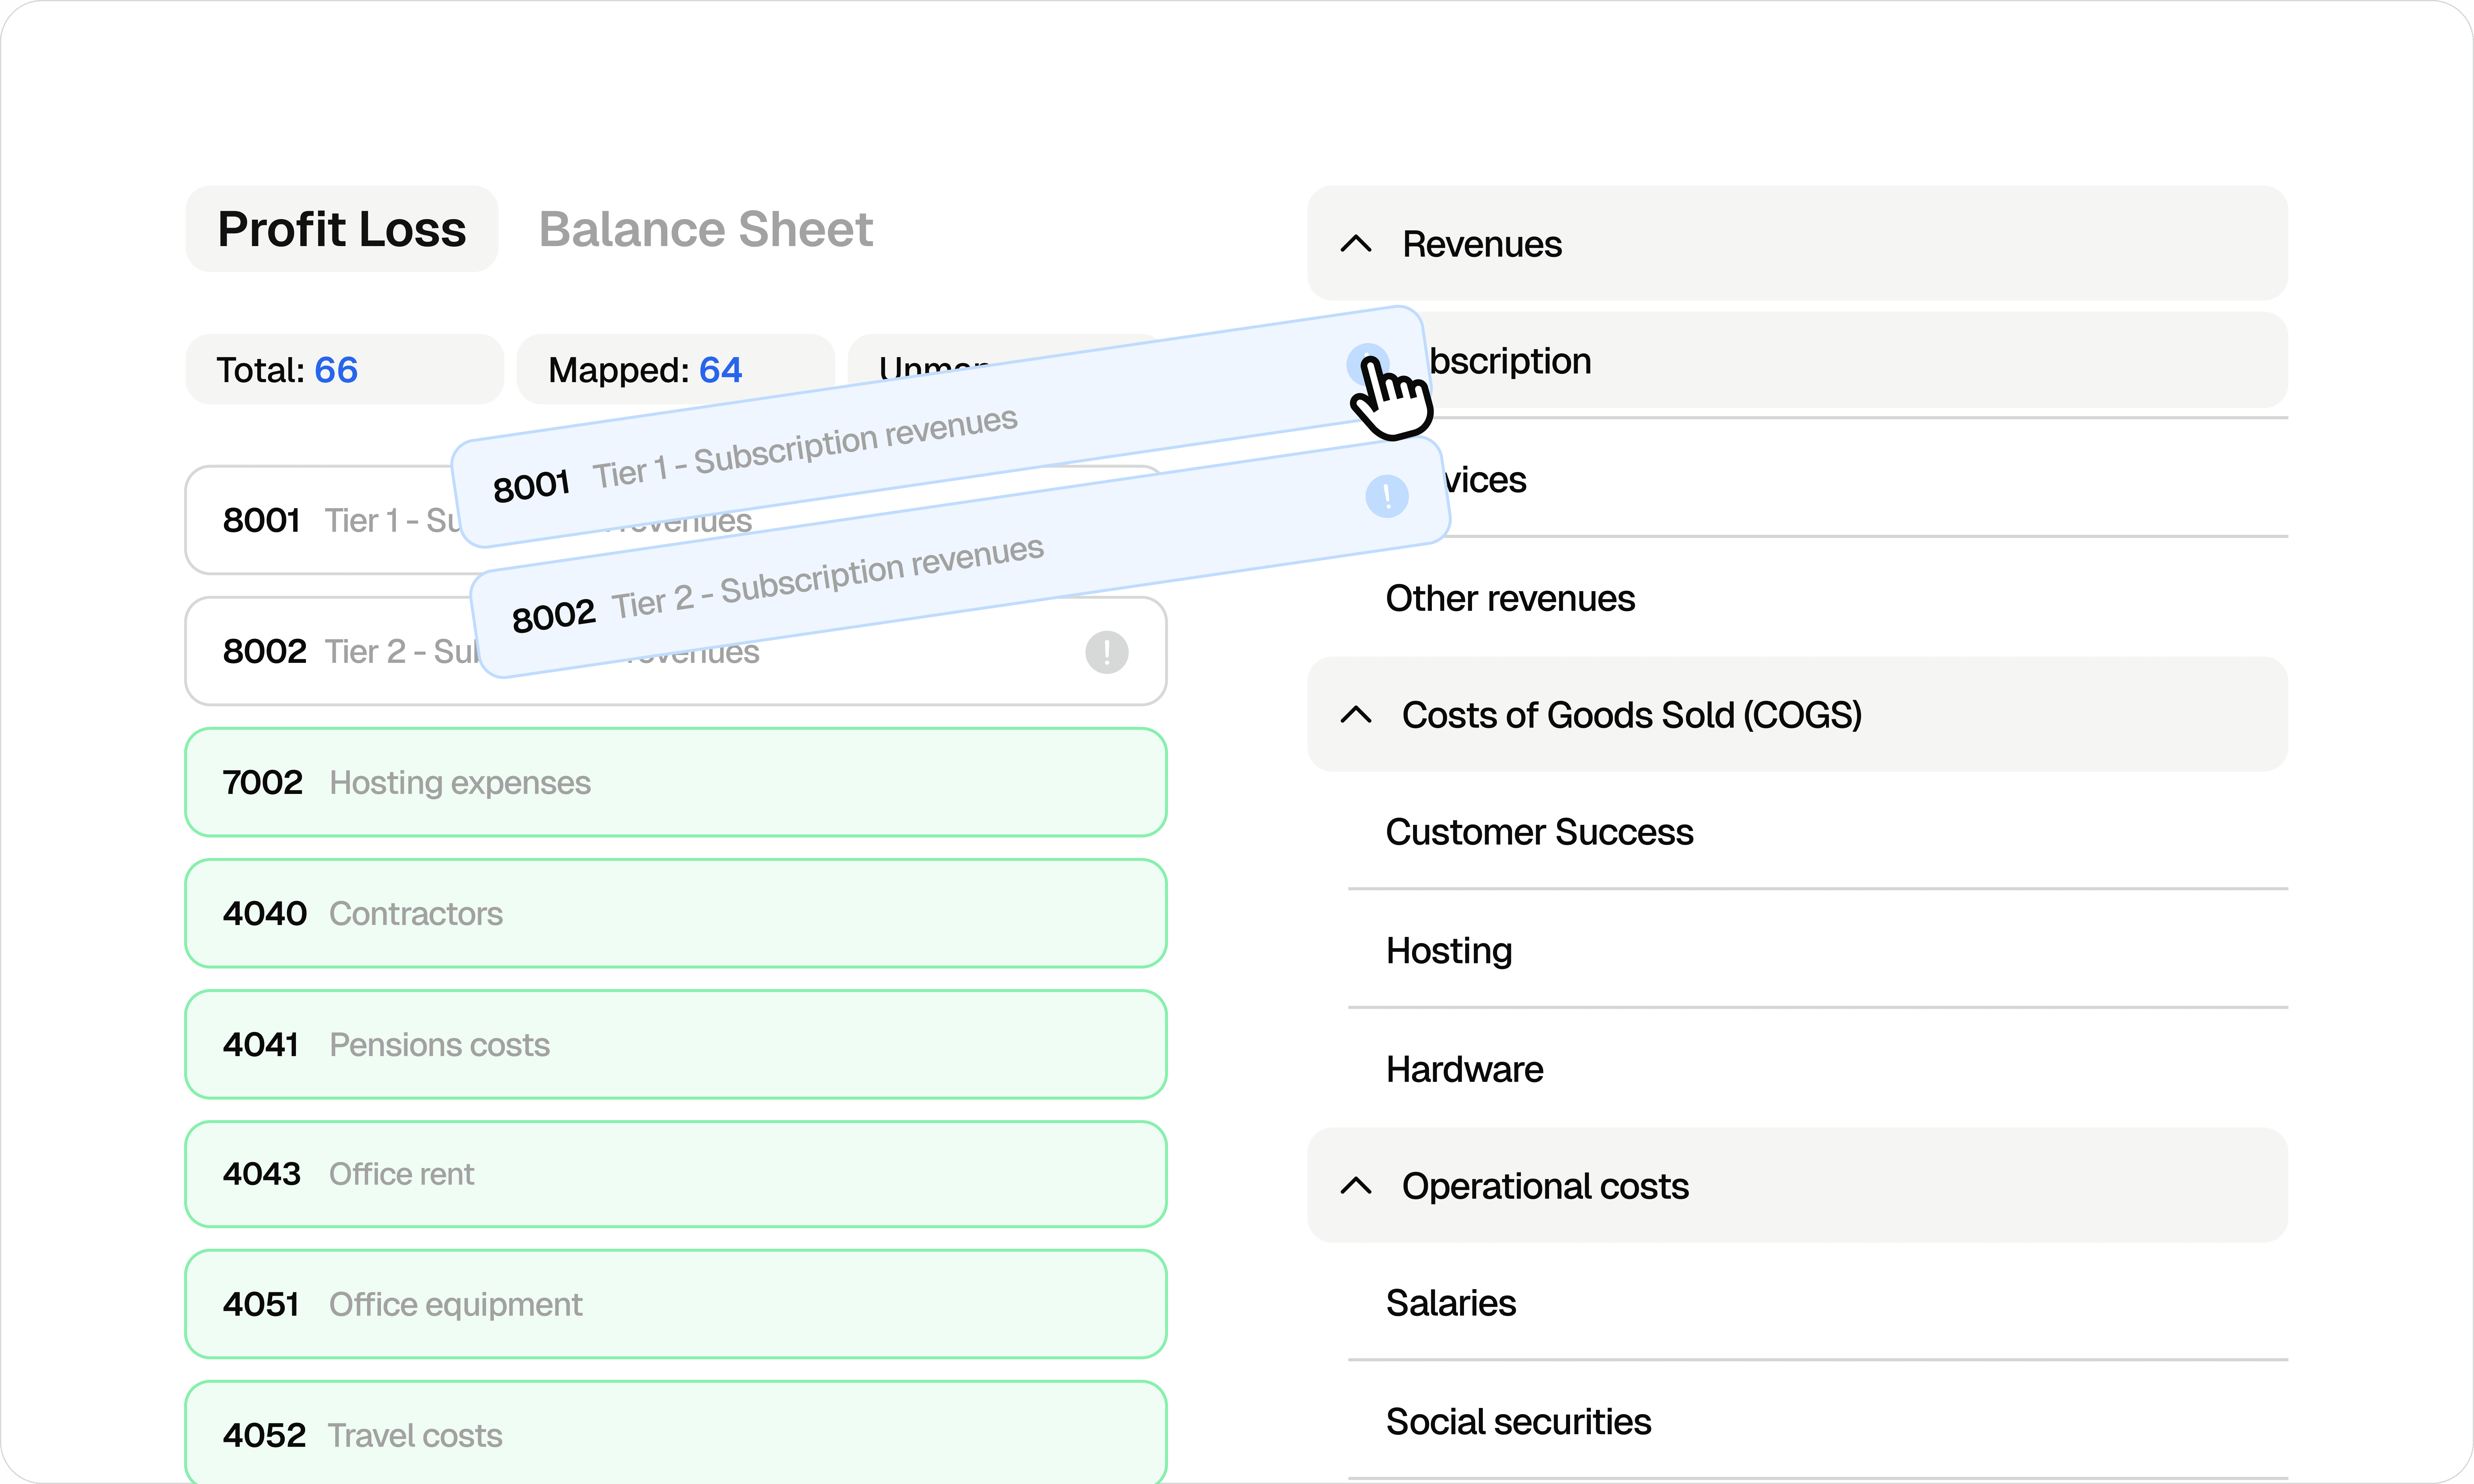The width and height of the screenshot is (2474, 1484).
Task: Select the 4043 Office rent account
Action: pyautogui.click(x=676, y=1174)
